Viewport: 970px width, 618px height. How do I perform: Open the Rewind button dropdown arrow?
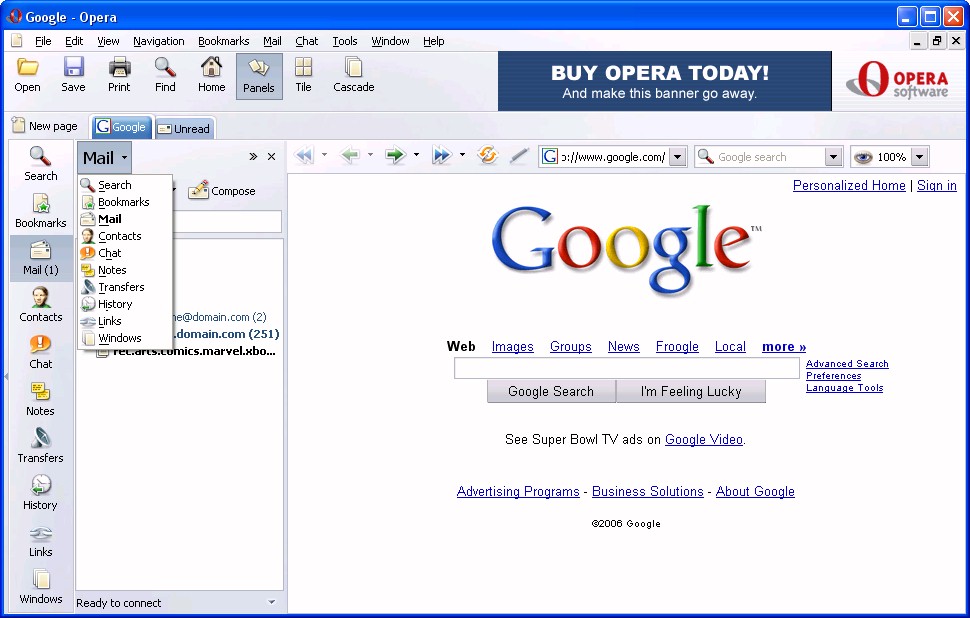[x=324, y=155]
